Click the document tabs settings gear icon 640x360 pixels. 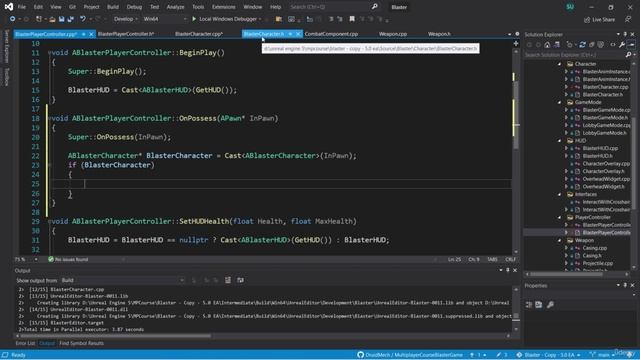point(517,34)
